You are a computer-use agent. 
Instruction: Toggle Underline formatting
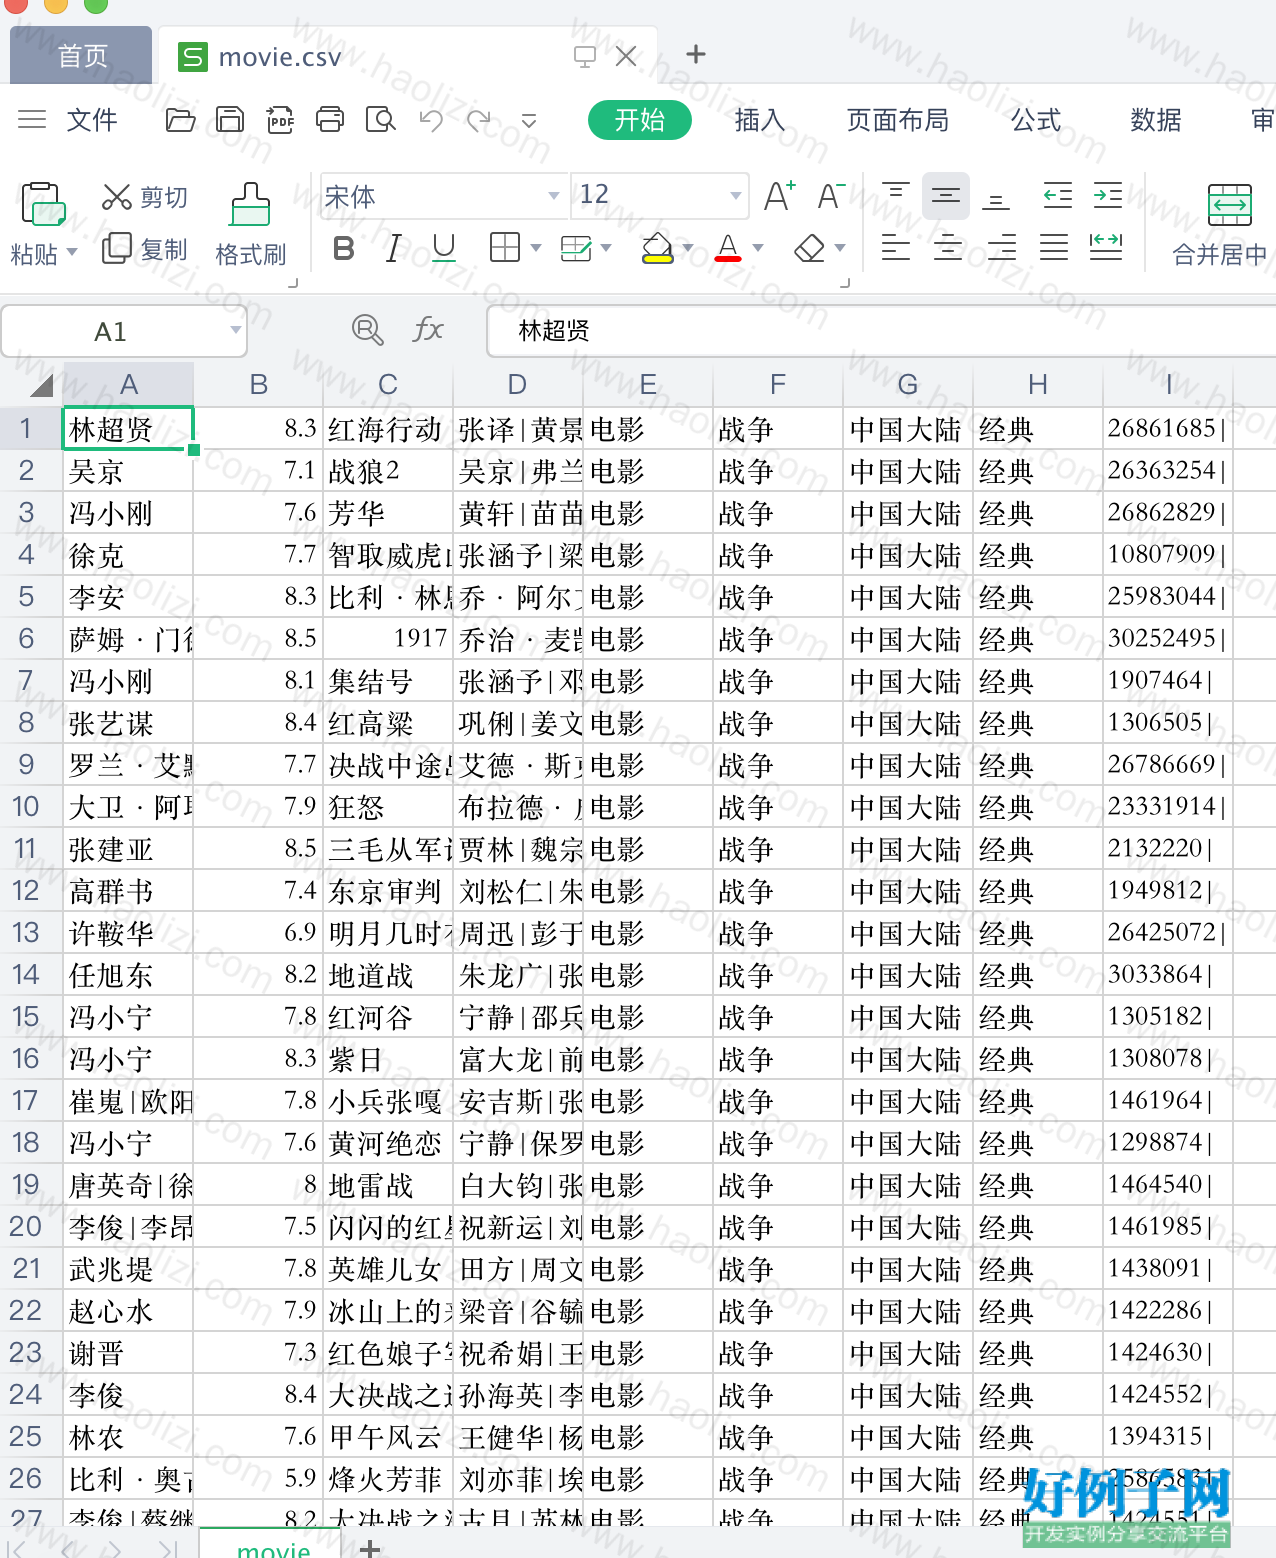(x=444, y=248)
